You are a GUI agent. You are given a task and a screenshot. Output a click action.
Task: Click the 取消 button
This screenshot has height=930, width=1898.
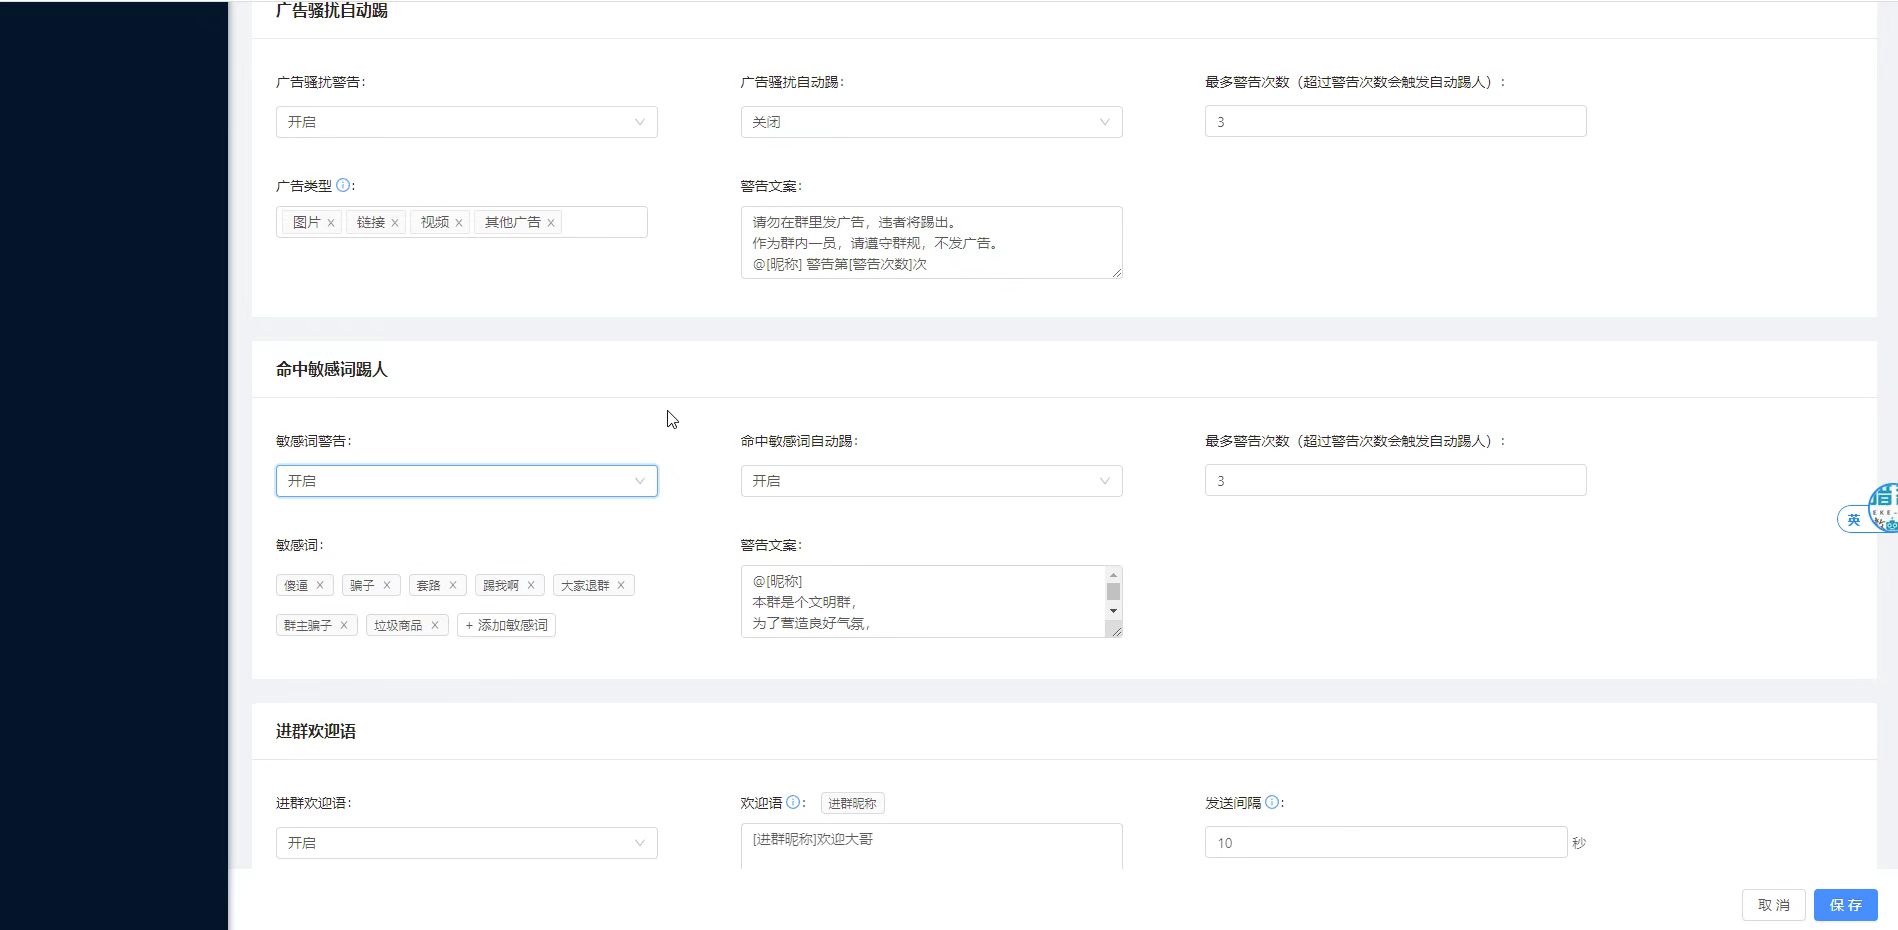1773,905
